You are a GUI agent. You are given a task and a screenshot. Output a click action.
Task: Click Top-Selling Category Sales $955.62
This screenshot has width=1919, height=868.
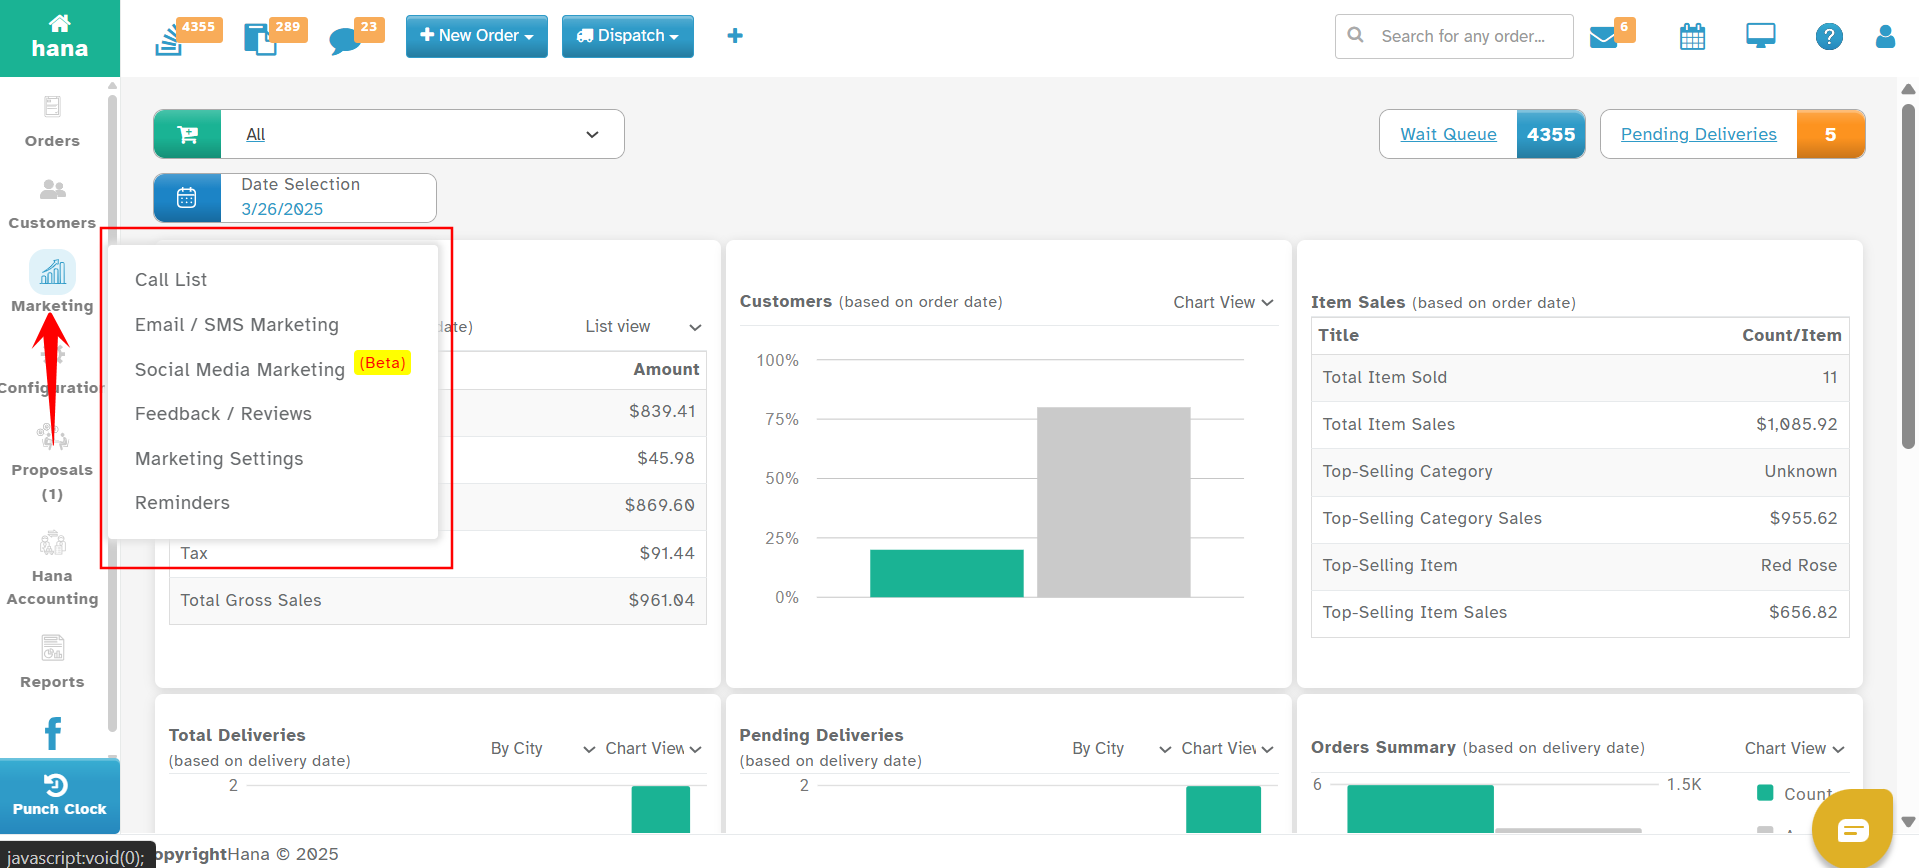click(1803, 518)
